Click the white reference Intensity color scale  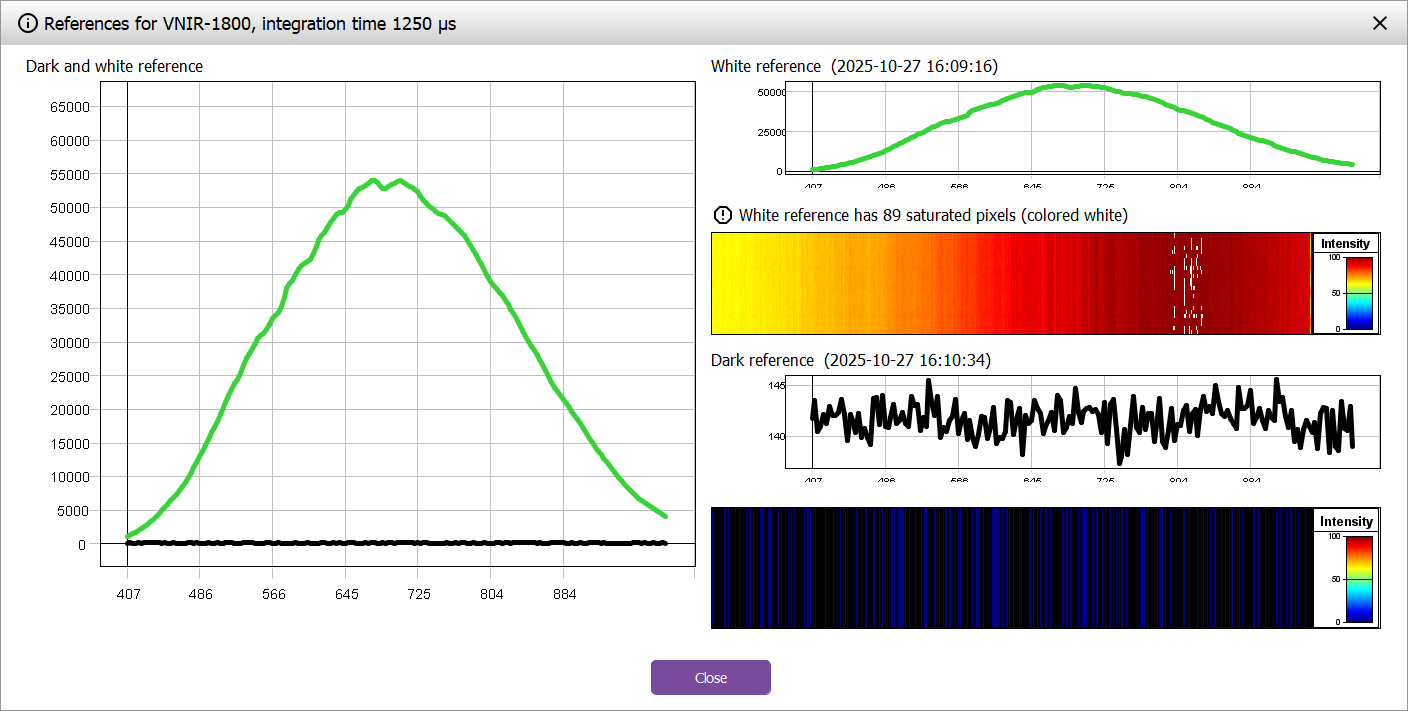(1359, 292)
